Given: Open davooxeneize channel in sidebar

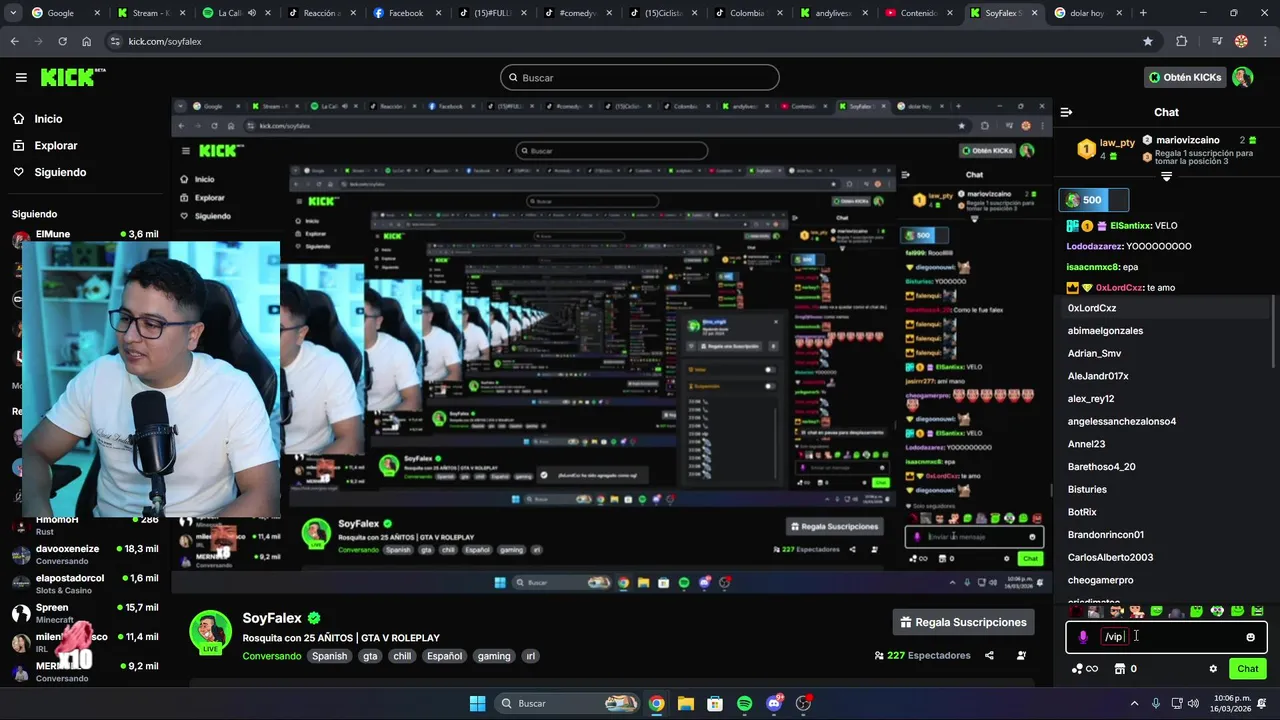Looking at the screenshot, I should (85, 555).
